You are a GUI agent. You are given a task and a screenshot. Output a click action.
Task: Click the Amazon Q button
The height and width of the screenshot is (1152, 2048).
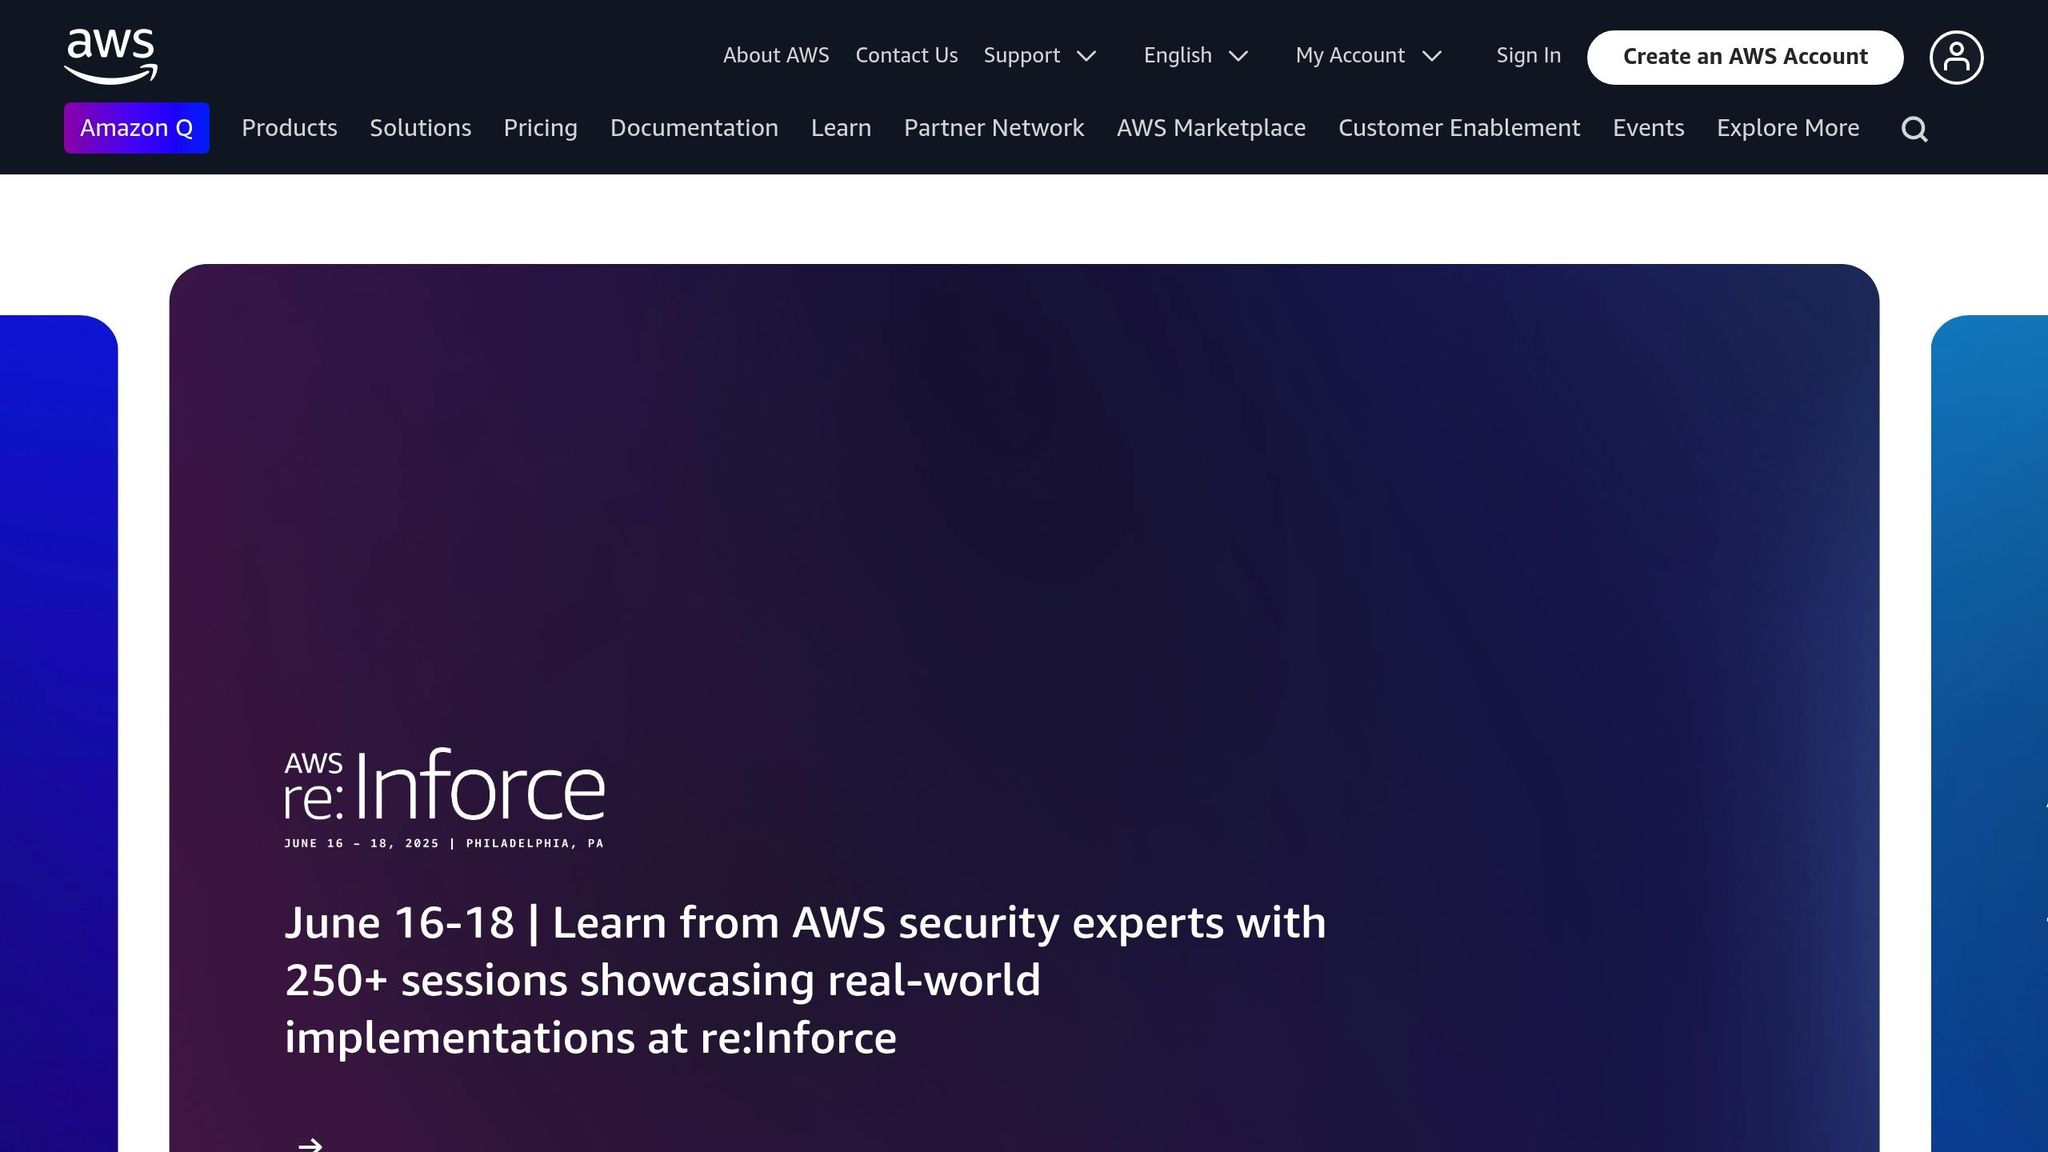136,128
